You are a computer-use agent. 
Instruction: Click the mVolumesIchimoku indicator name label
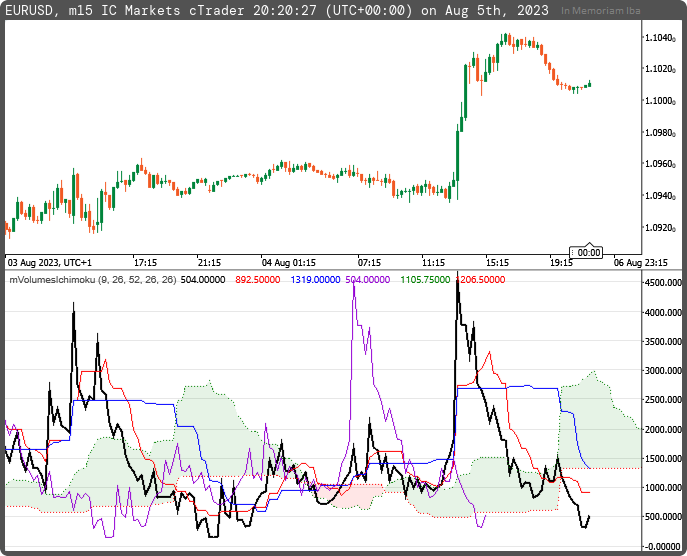tap(92, 282)
